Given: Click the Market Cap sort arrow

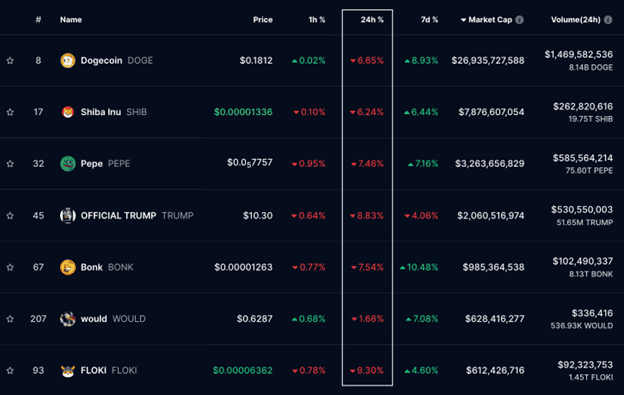Looking at the screenshot, I should pyautogui.click(x=463, y=20).
